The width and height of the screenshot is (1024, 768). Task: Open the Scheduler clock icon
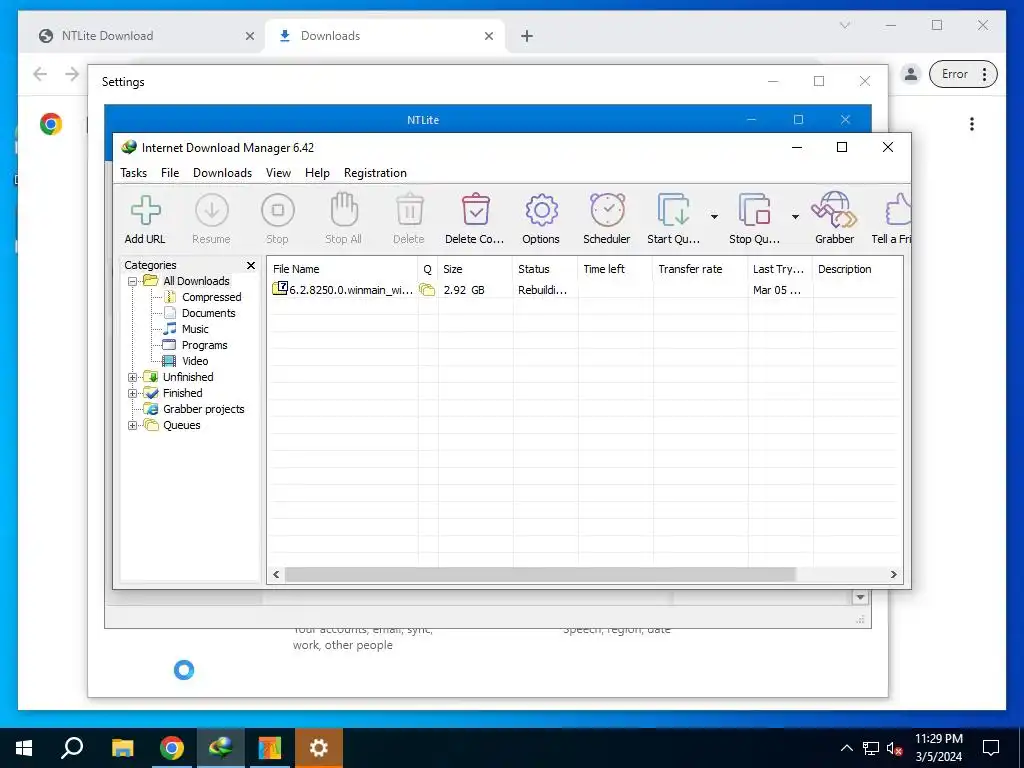tap(607, 210)
